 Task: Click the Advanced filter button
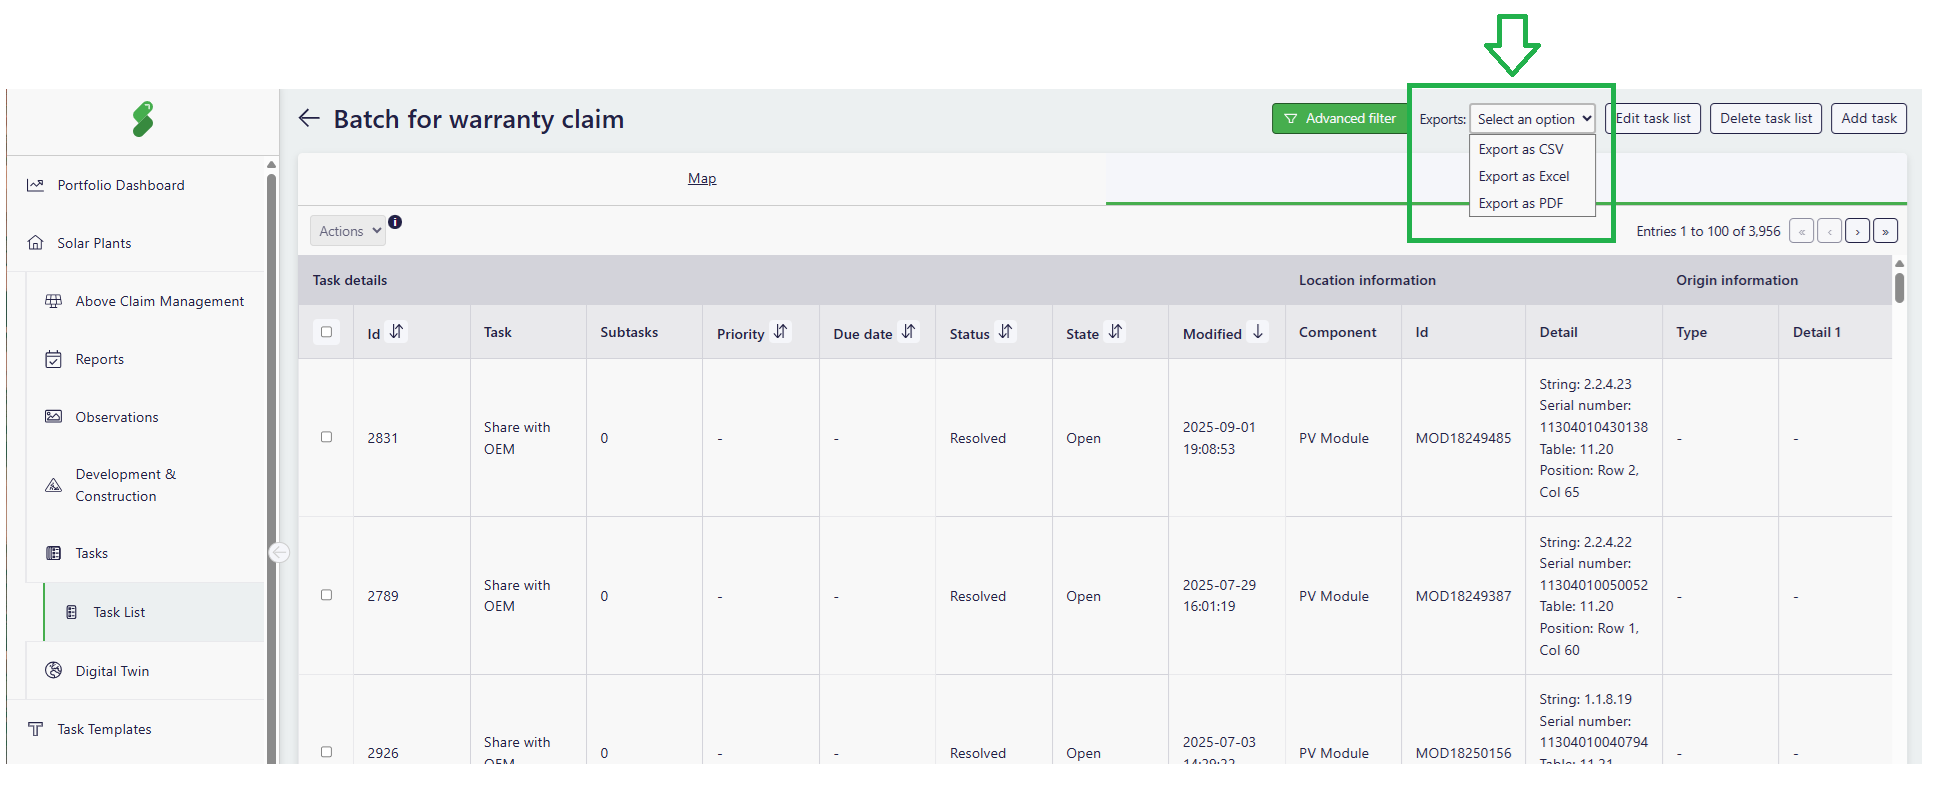(x=1340, y=118)
